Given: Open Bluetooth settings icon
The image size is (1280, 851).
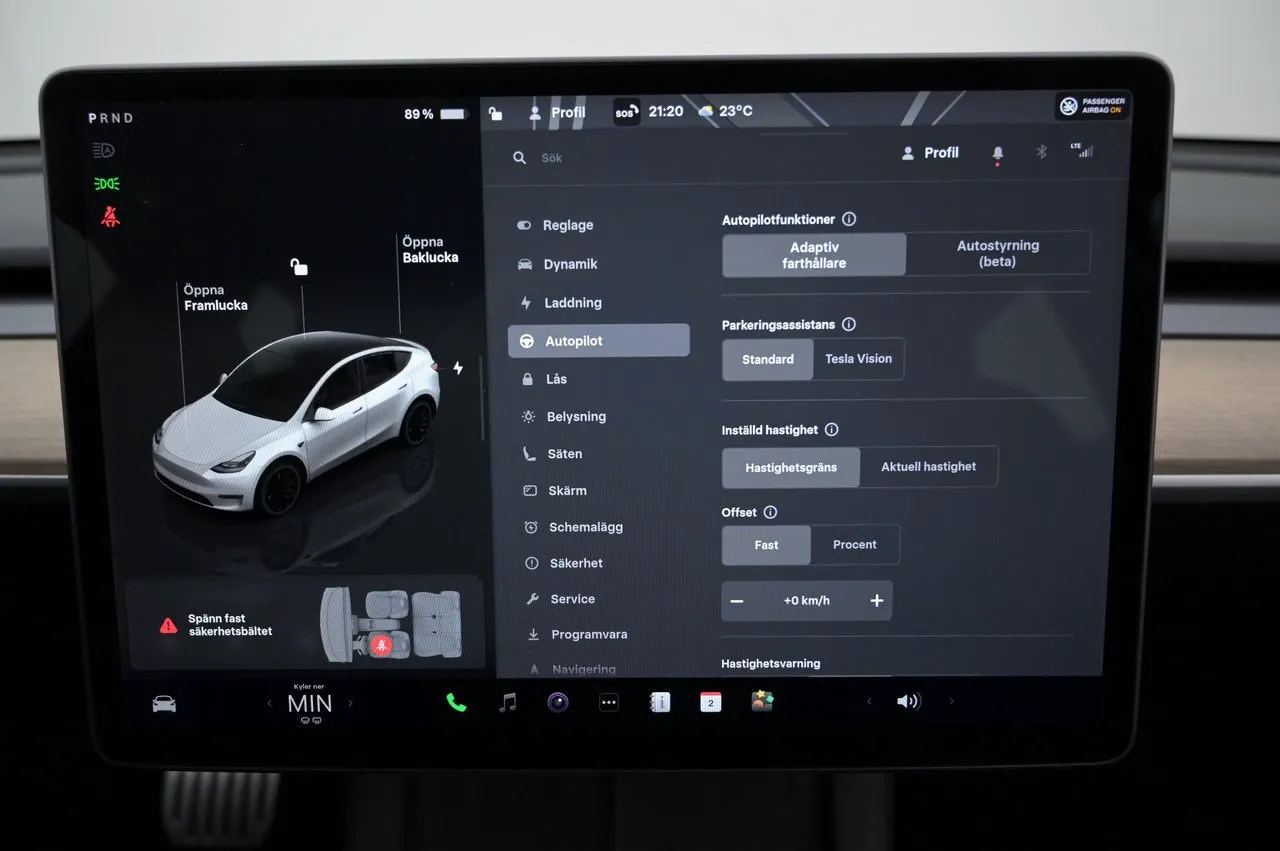Looking at the screenshot, I should click(x=1040, y=152).
